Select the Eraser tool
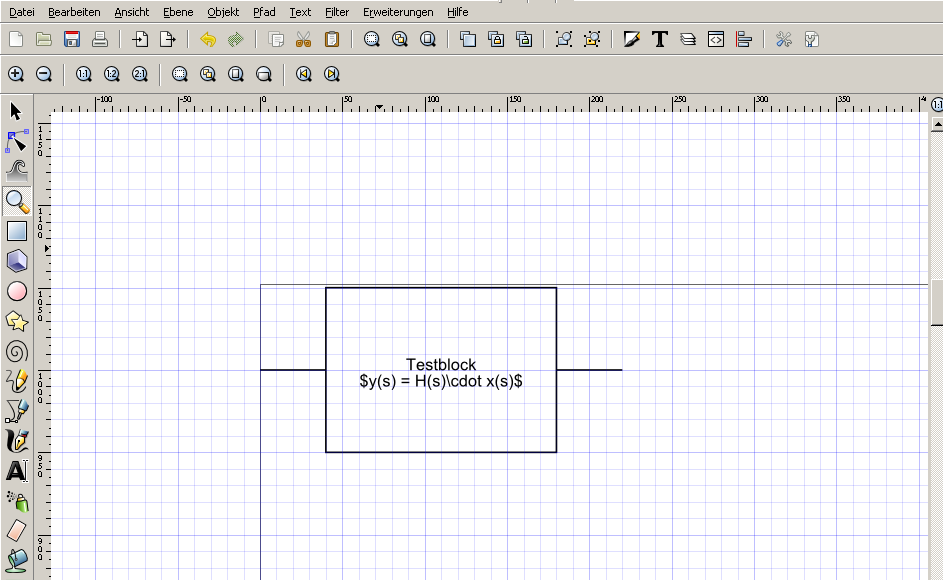 coord(17,529)
